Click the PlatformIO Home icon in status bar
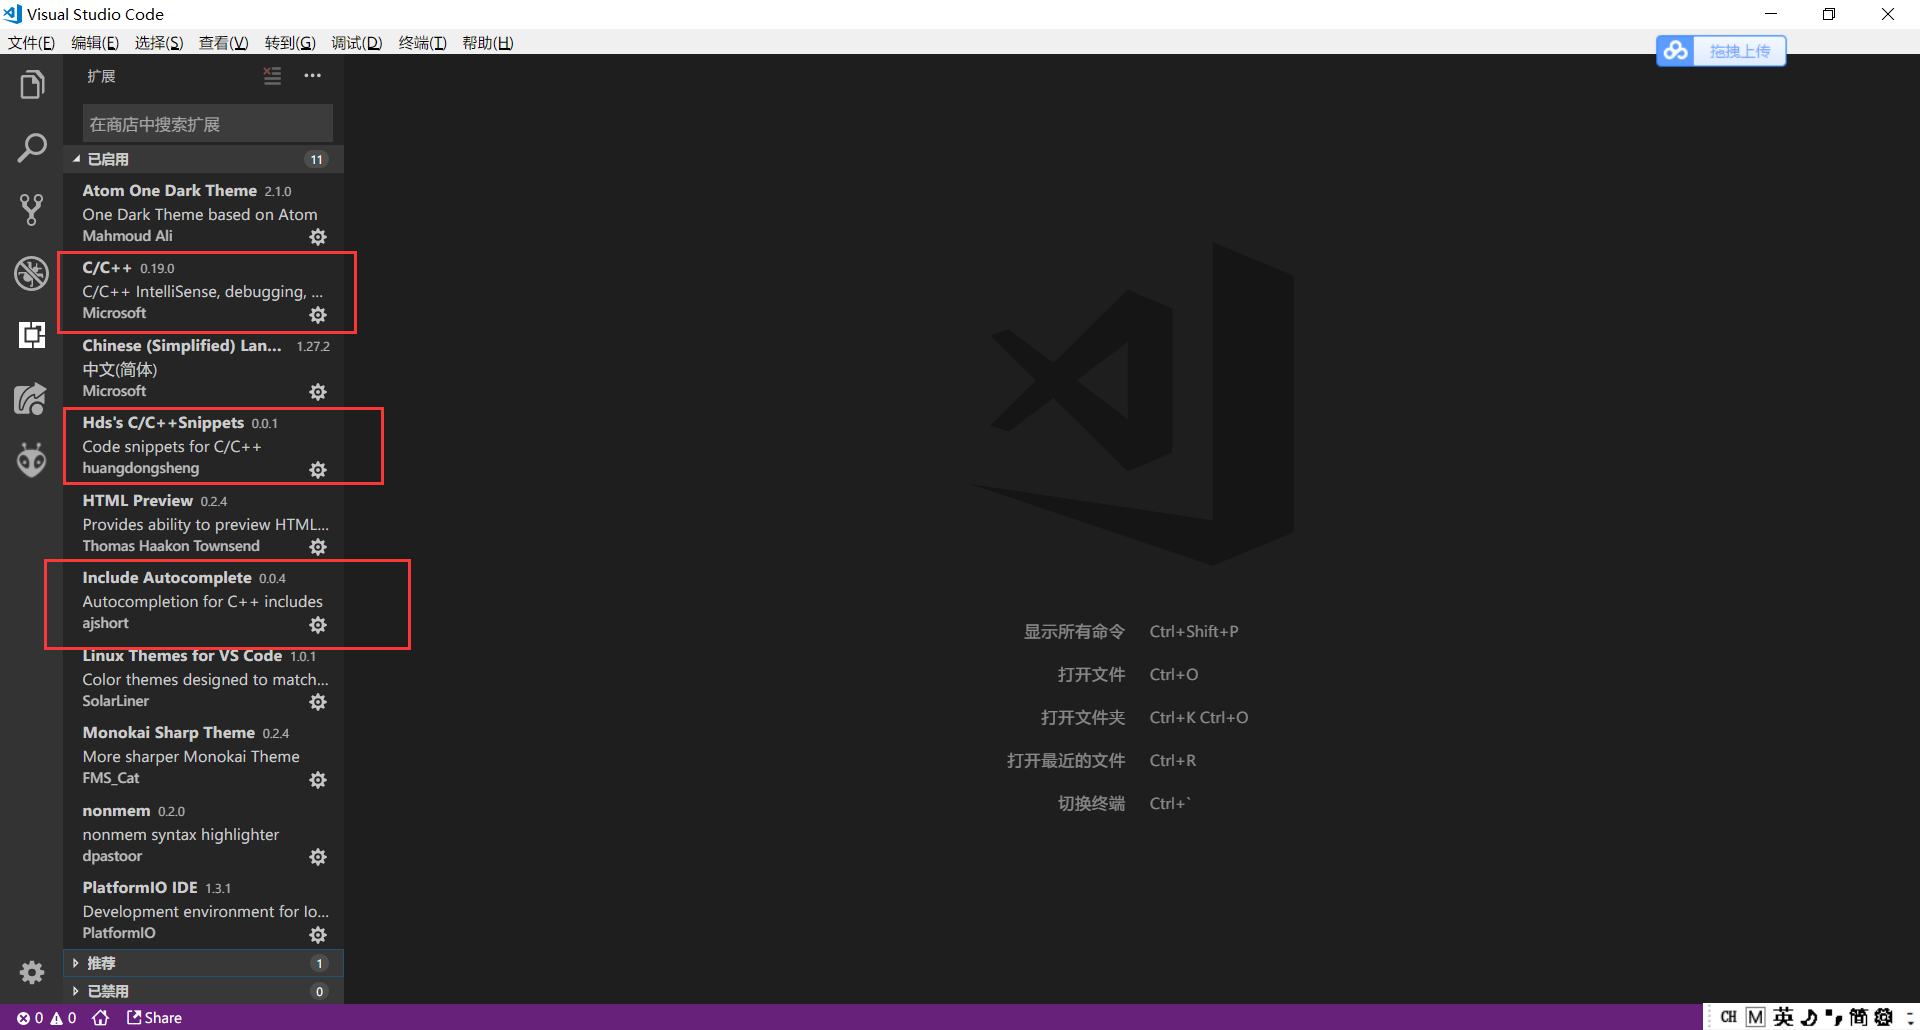Image resolution: width=1920 pixels, height=1030 pixels. pos(101,1018)
